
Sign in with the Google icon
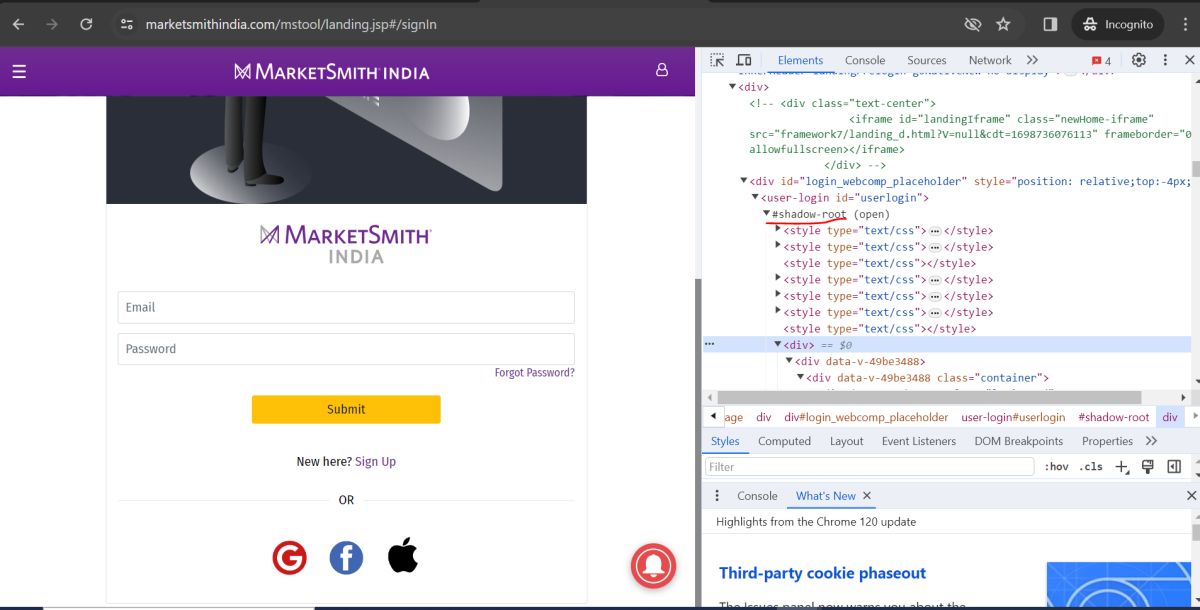click(289, 557)
